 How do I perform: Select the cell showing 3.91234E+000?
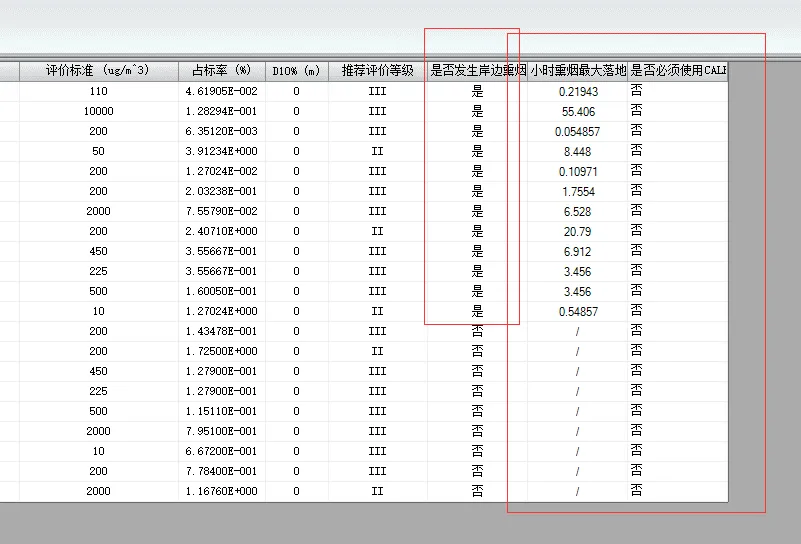pyautogui.click(x=222, y=151)
